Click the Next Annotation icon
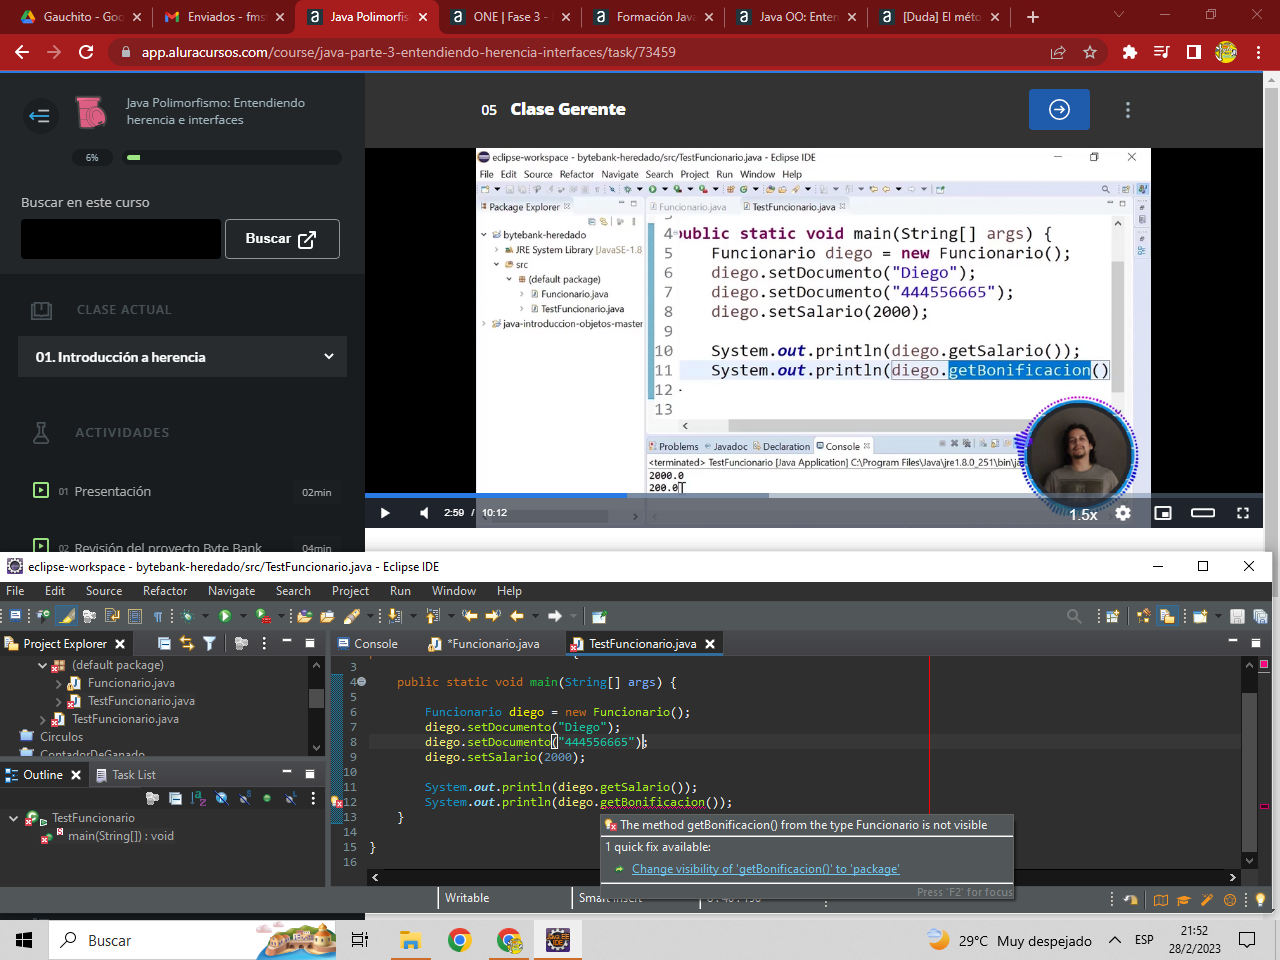The image size is (1280, 960). (x=394, y=616)
